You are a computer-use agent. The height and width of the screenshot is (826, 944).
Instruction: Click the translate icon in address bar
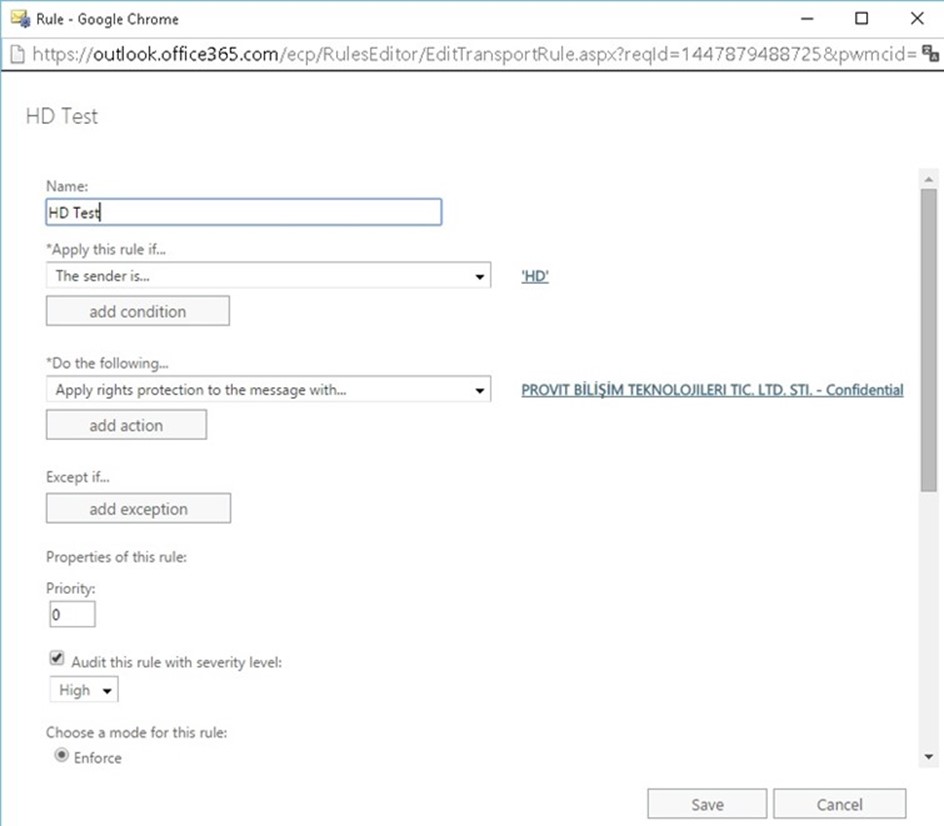(x=930, y=54)
